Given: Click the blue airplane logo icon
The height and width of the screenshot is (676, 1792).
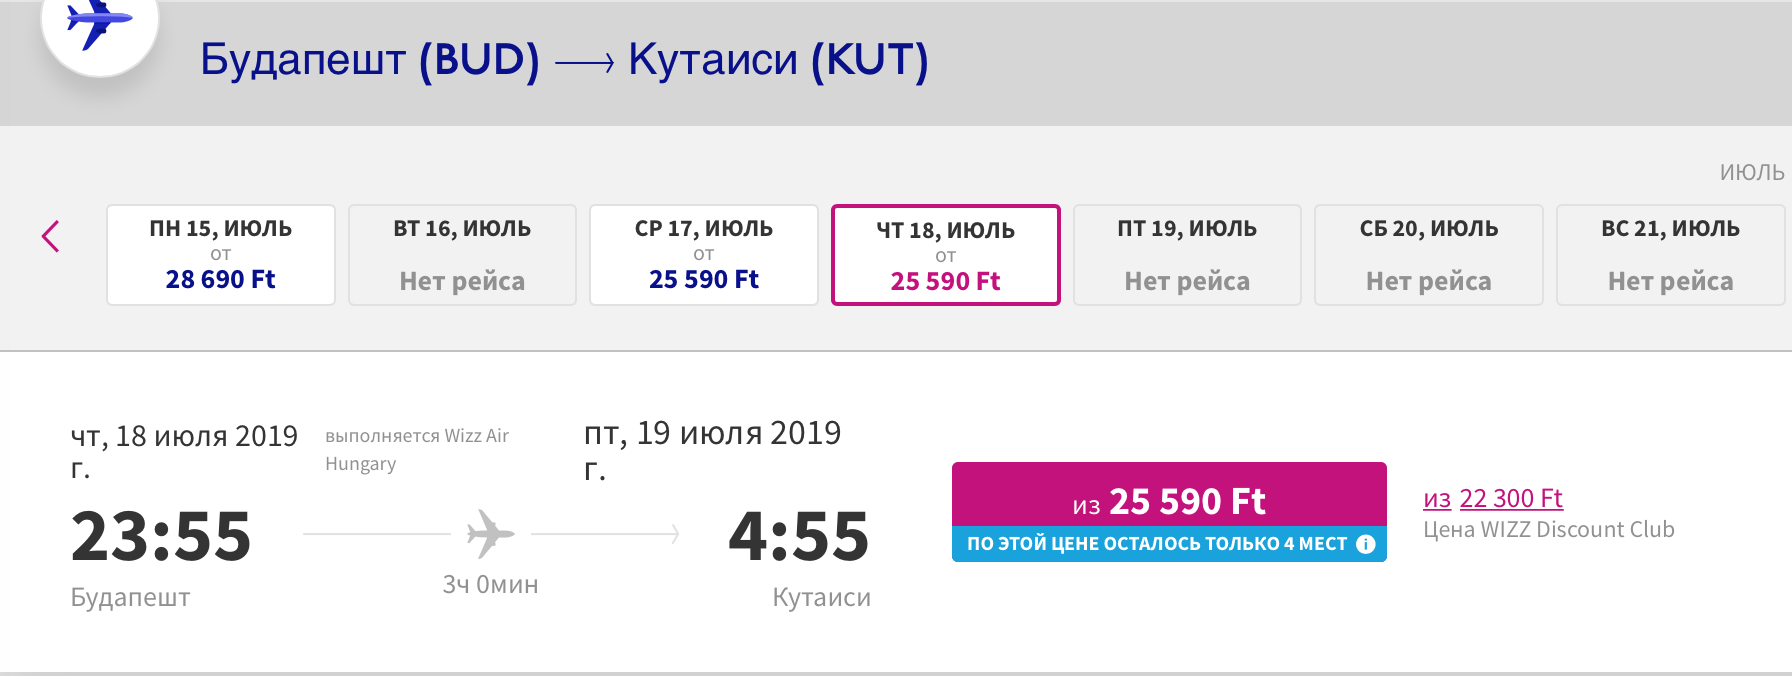Looking at the screenshot, I should click(x=98, y=22).
